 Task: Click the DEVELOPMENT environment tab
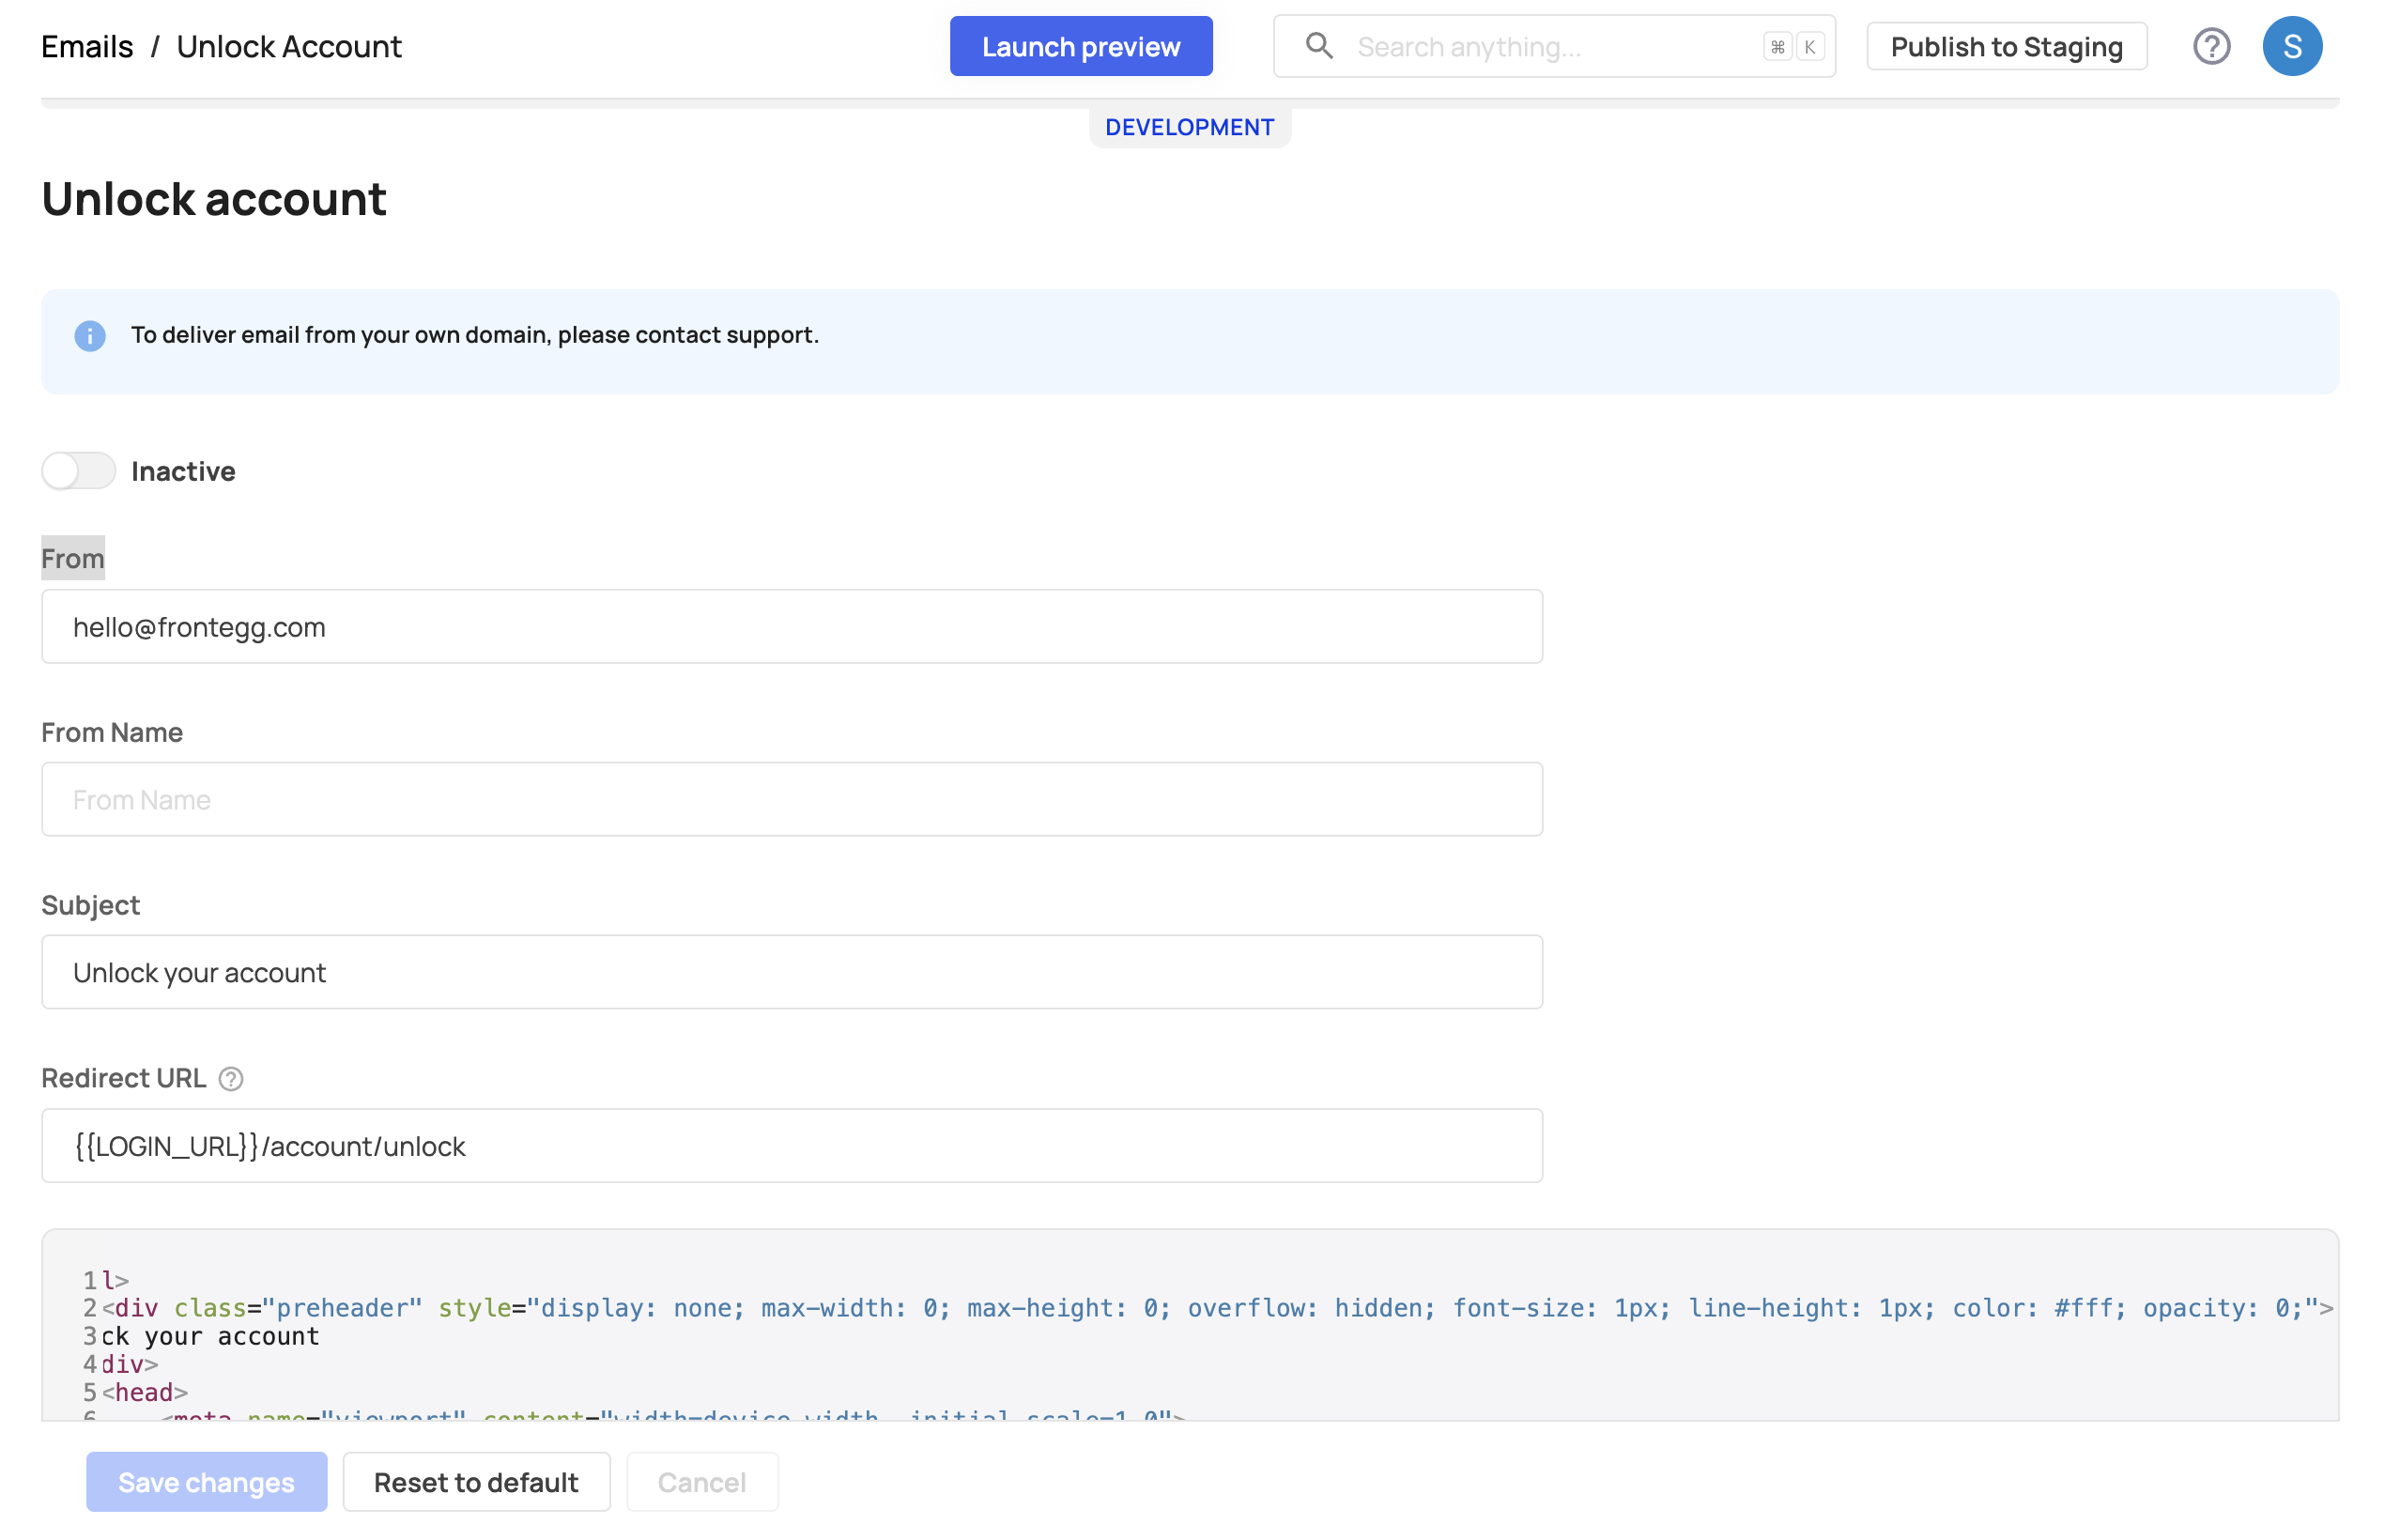click(x=1189, y=128)
